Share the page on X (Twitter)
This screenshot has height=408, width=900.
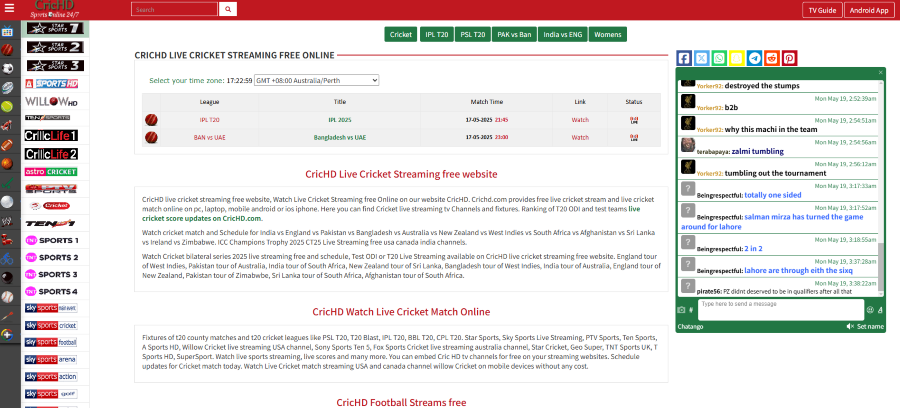coord(701,58)
